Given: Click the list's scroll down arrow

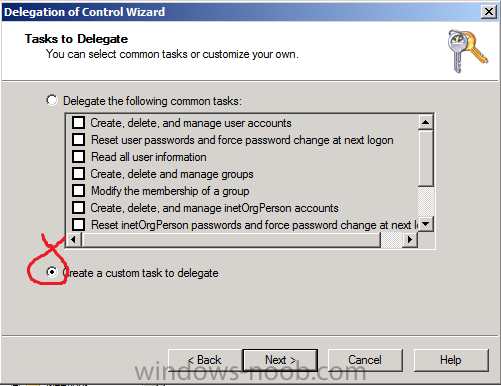Looking at the screenshot, I should pos(425,224).
